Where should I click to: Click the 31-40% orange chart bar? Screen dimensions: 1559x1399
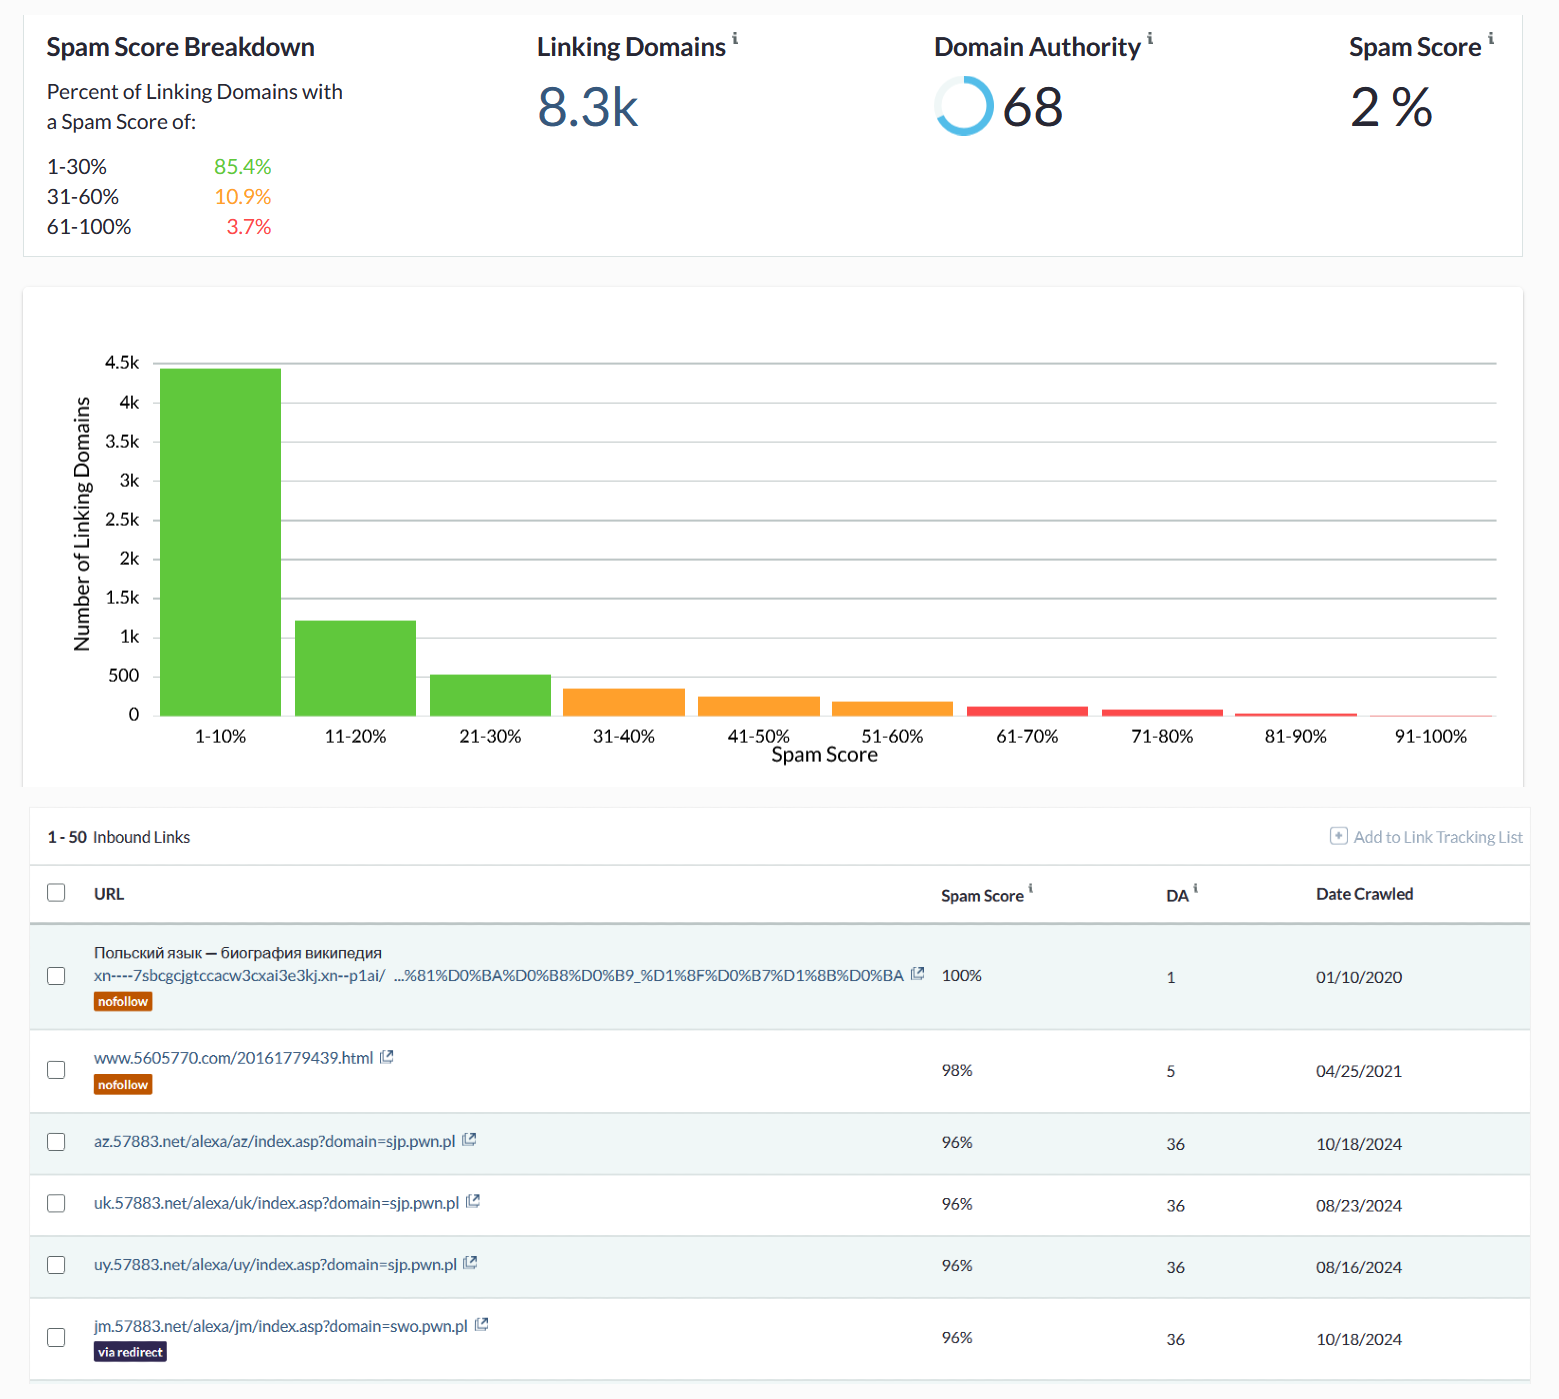624,702
